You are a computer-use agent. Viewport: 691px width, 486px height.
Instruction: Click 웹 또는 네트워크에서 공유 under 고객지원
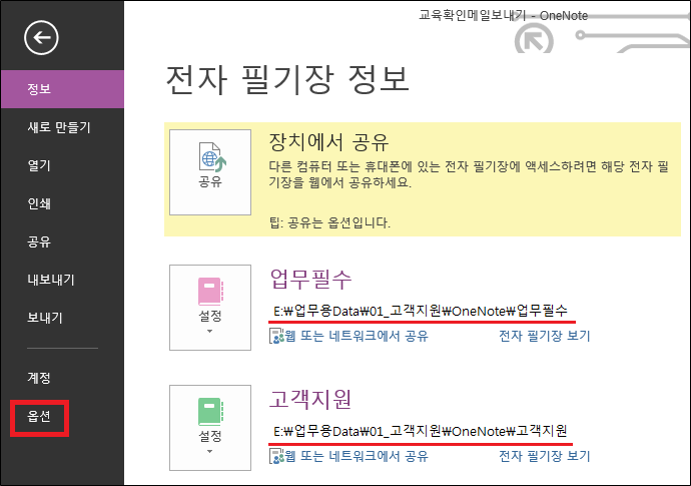[x=357, y=456]
